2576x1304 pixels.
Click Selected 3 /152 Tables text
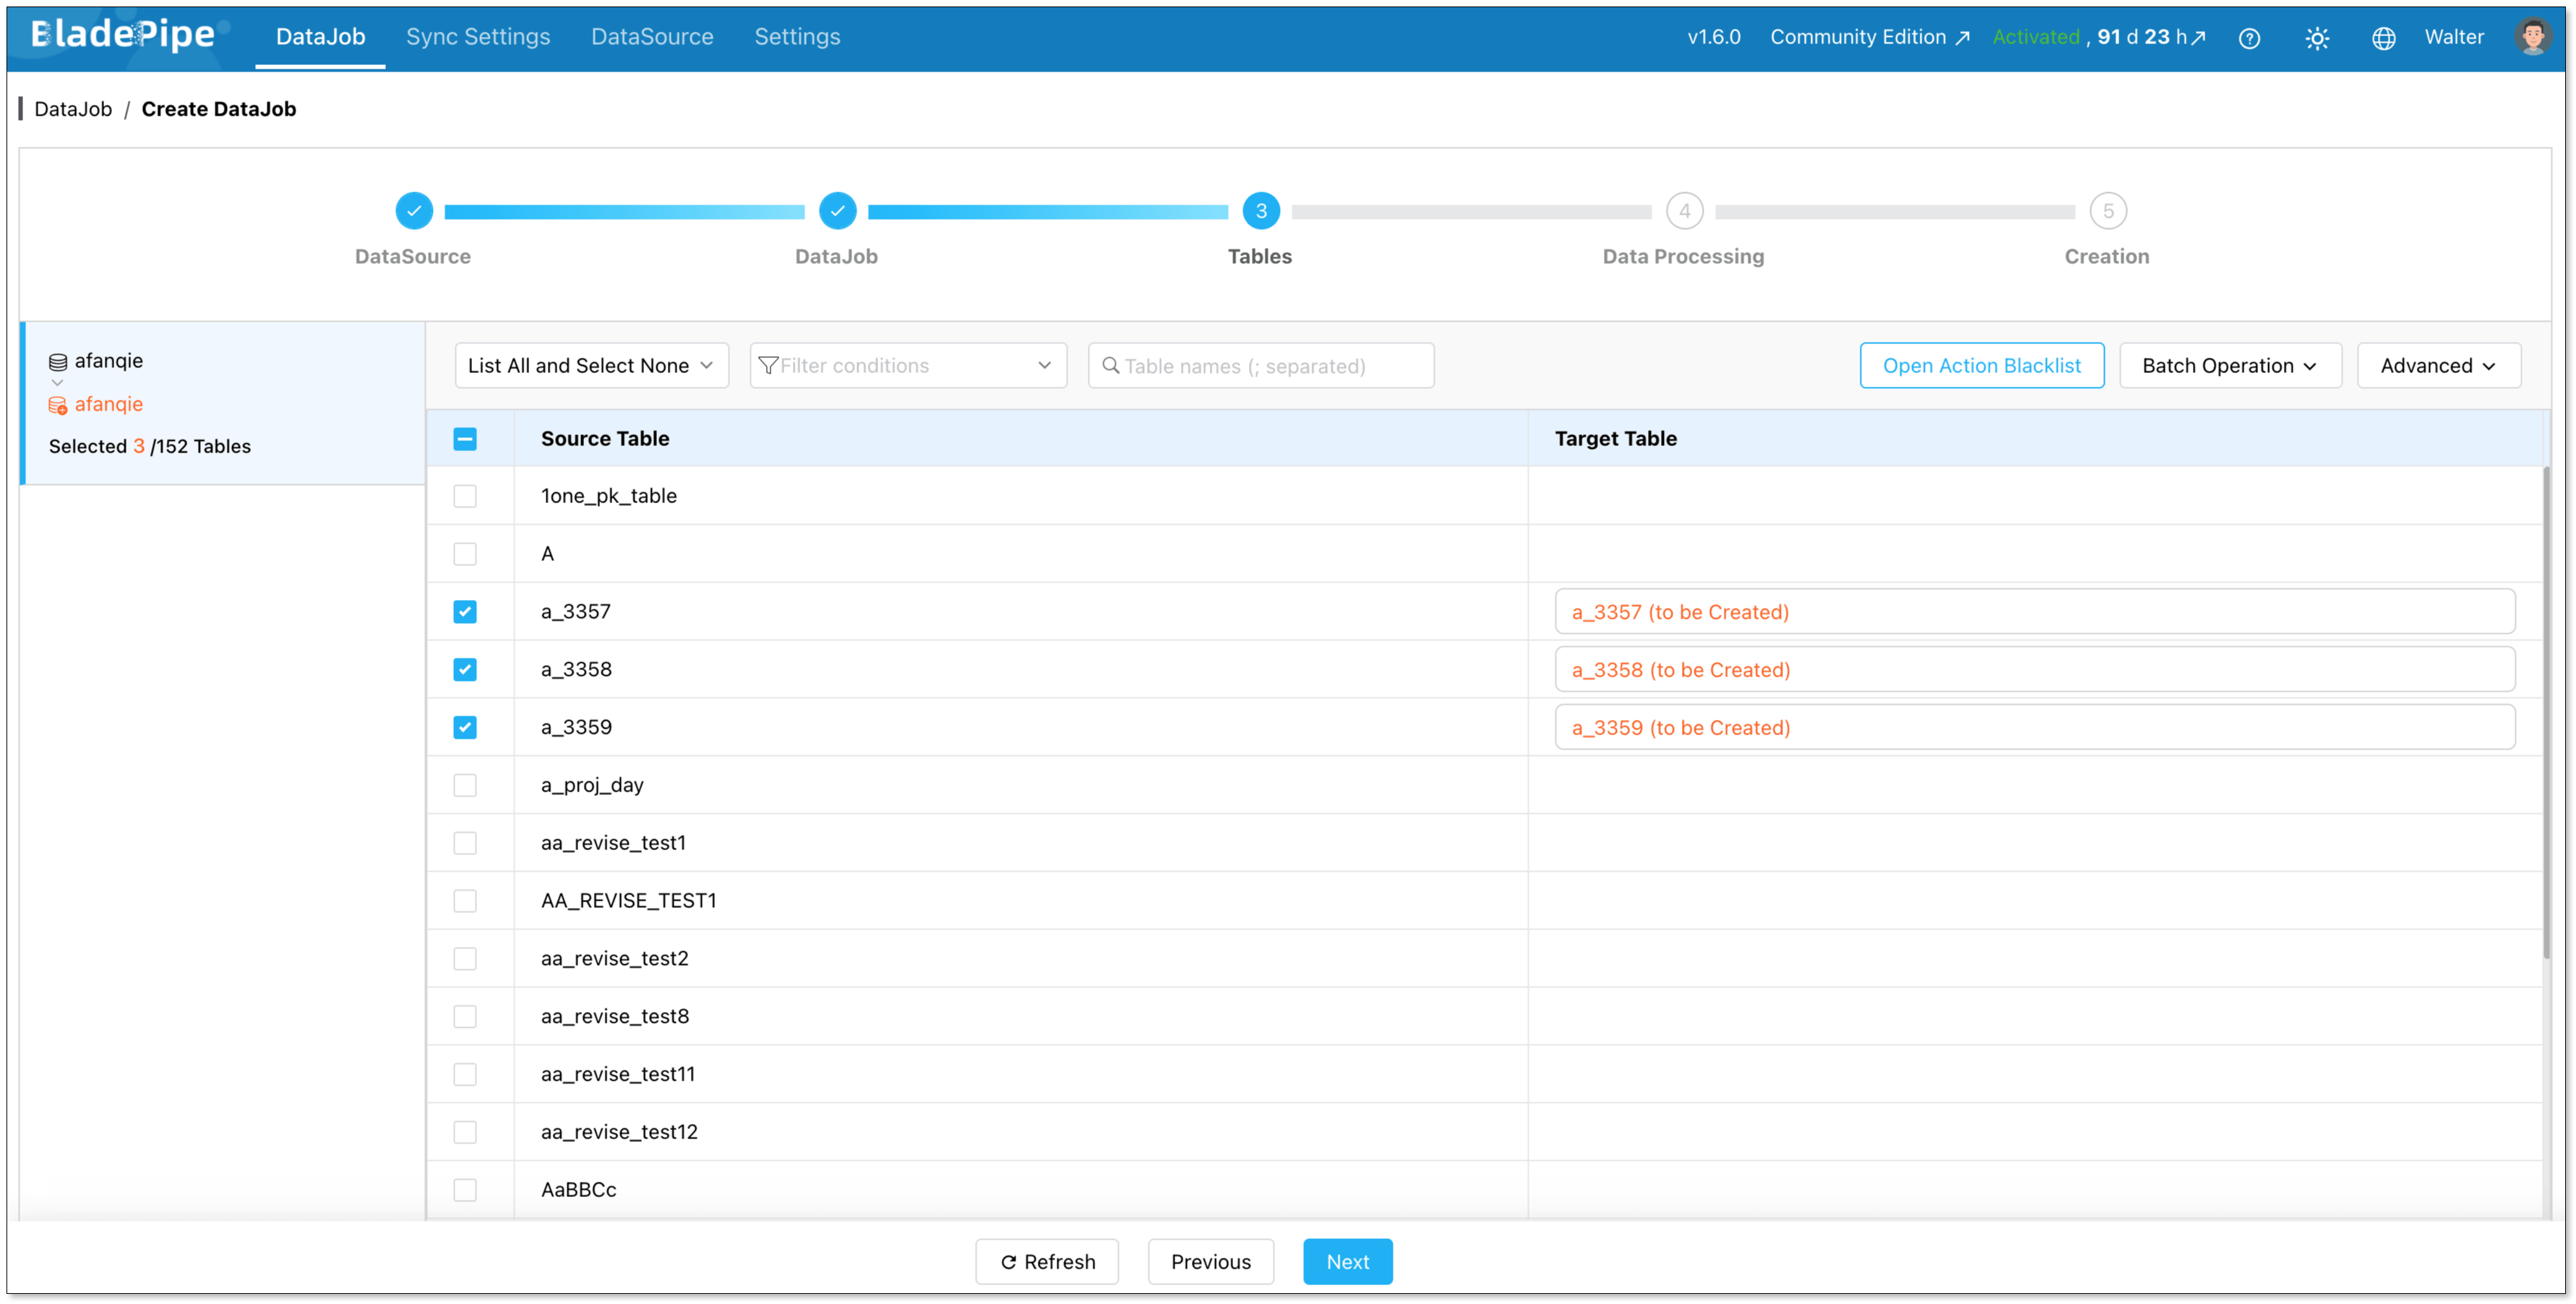coord(150,447)
